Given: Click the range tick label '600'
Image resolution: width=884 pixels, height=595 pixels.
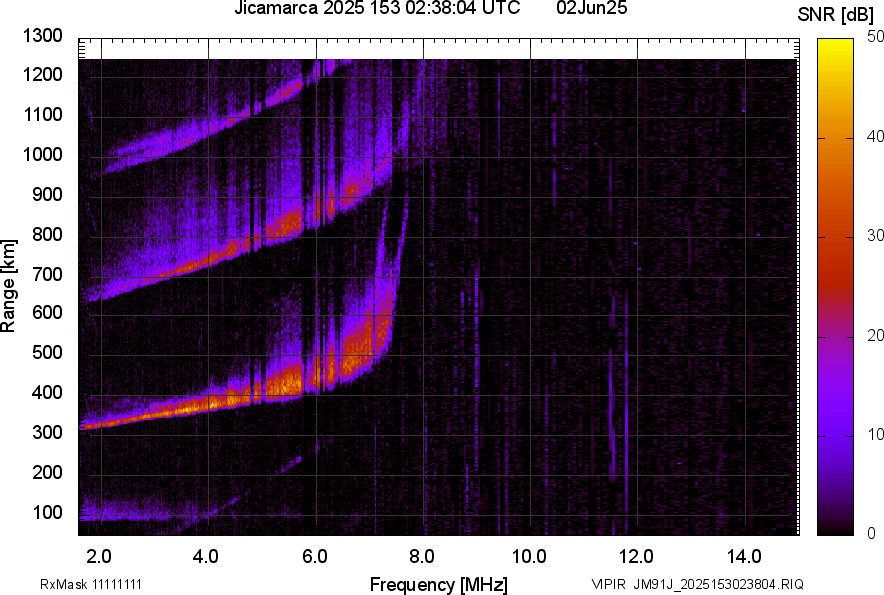Looking at the screenshot, I should [x=47, y=312].
